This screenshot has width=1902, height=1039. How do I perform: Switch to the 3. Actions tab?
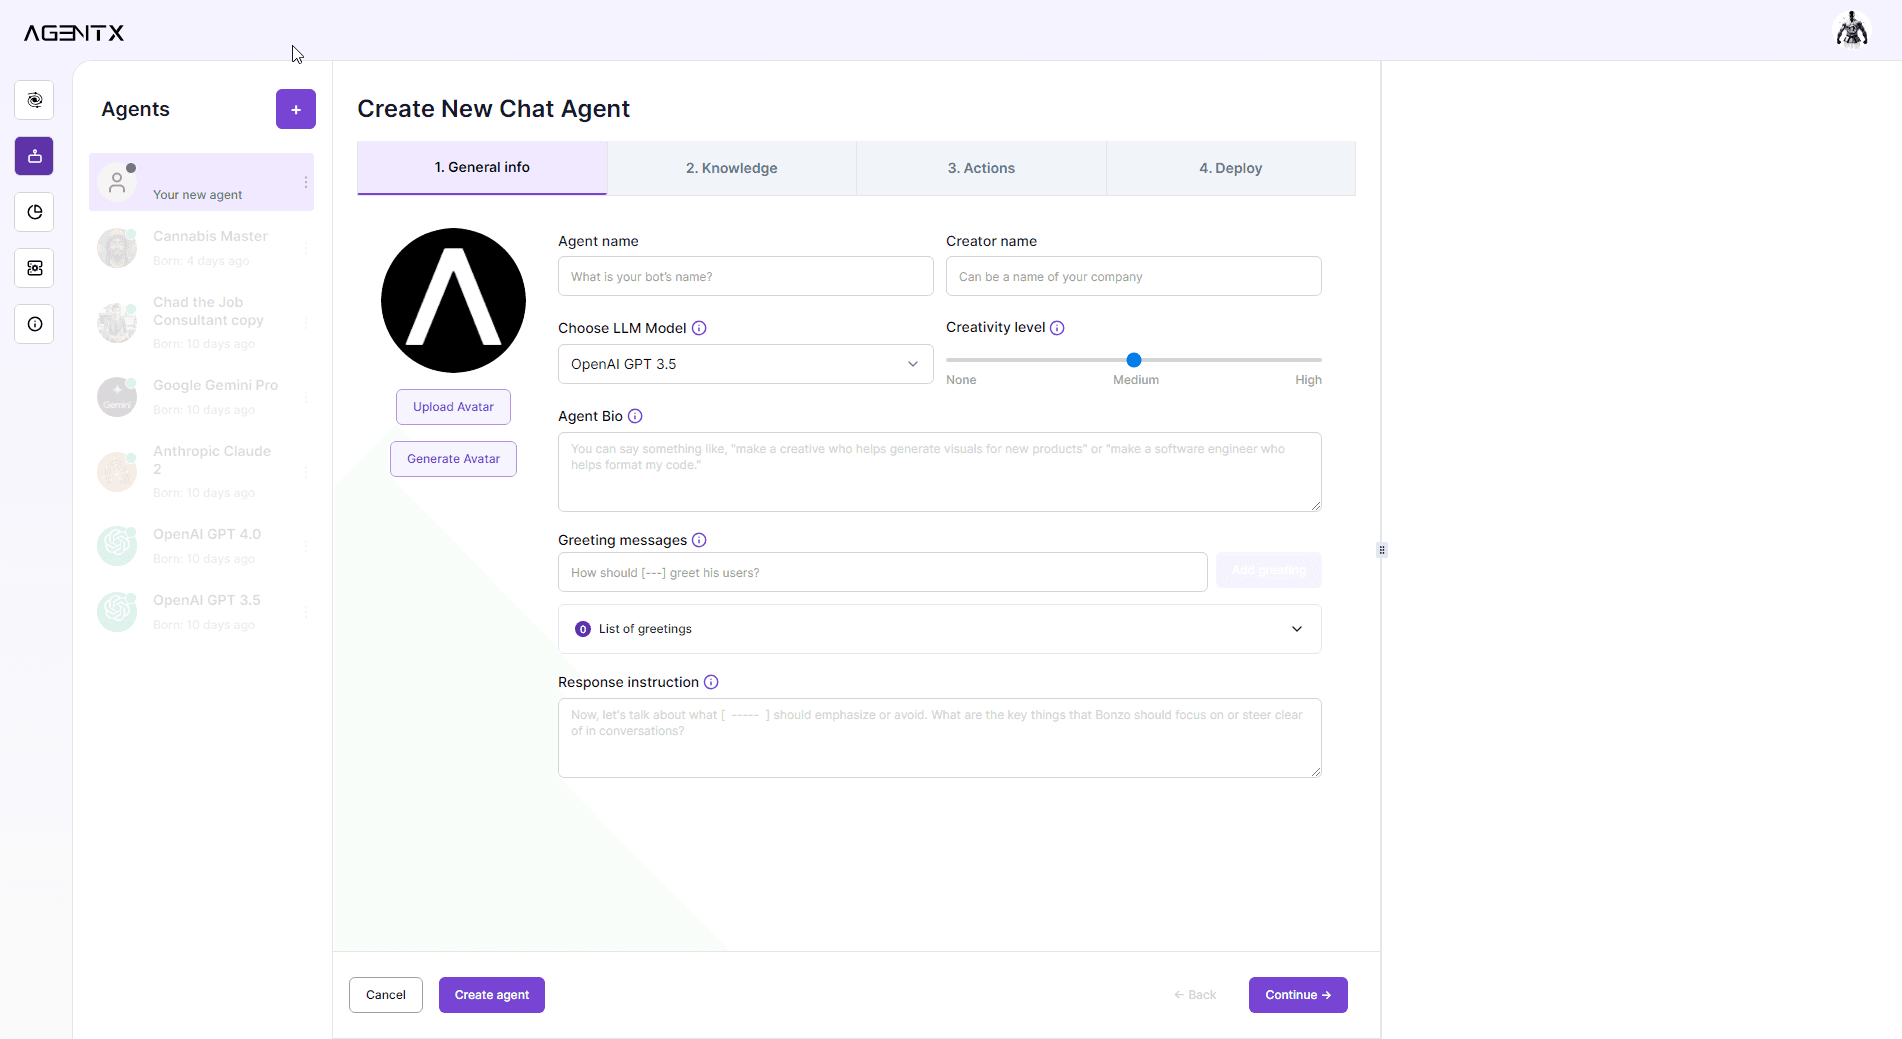click(981, 168)
